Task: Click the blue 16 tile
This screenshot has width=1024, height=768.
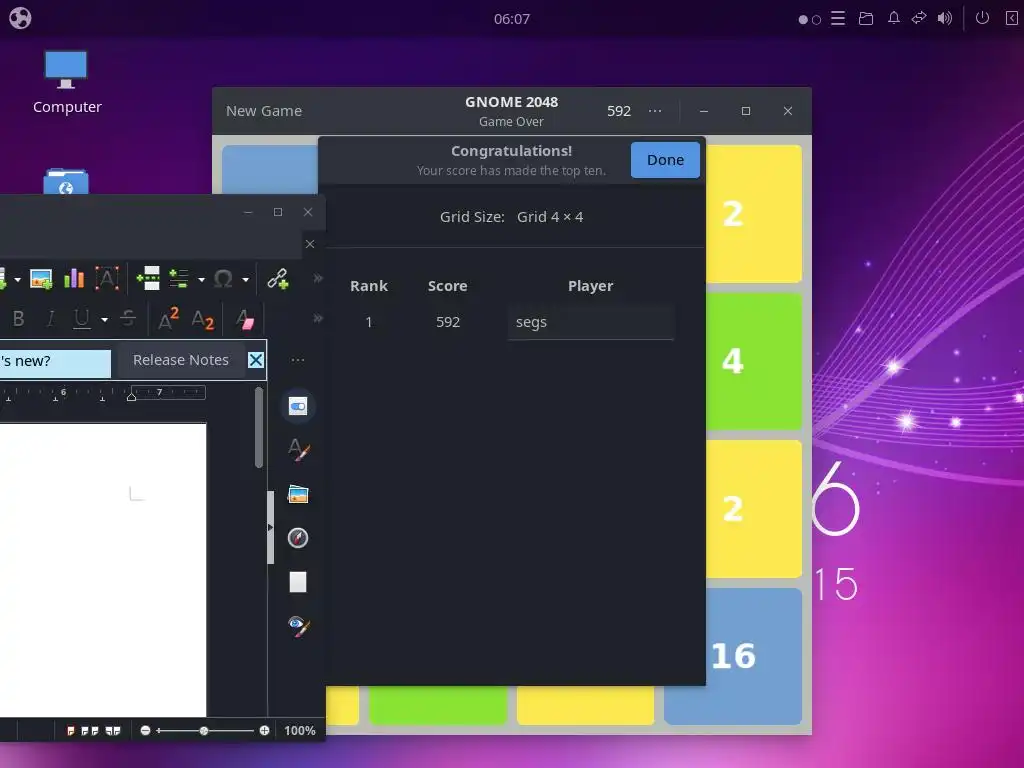Action: [x=733, y=656]
